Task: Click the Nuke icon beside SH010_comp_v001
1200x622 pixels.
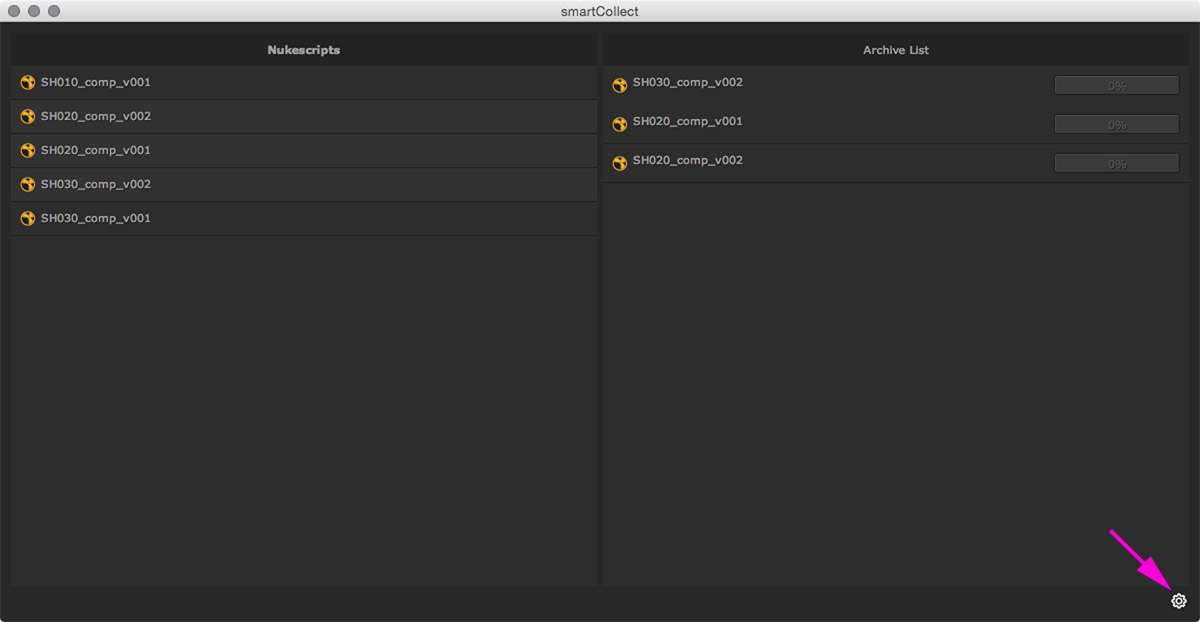Action: pyautogui.click(x=28, y=83)
